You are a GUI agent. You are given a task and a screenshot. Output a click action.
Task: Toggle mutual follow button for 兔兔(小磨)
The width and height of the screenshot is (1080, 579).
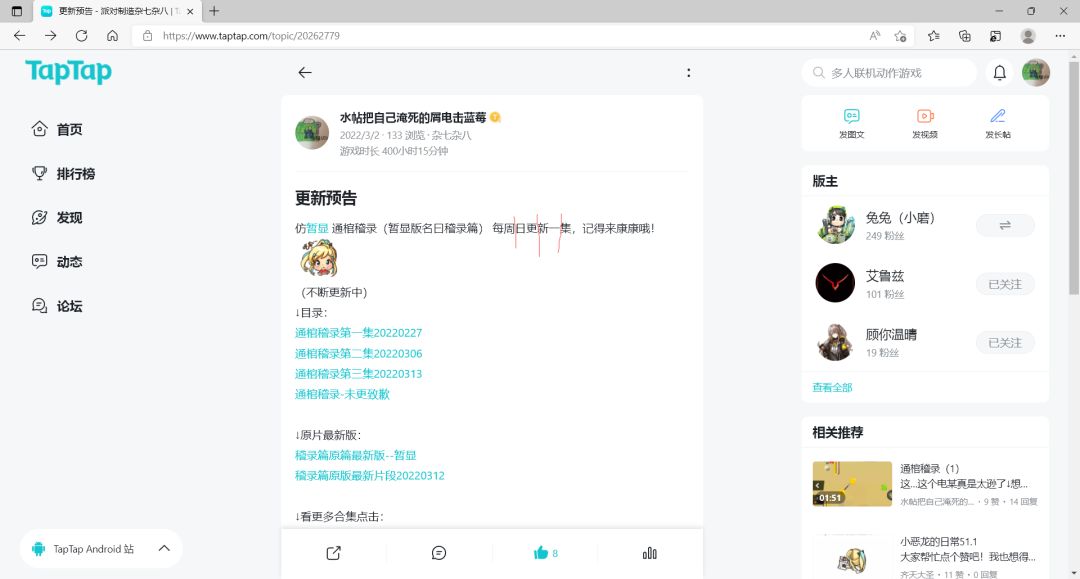pos(1005,225)
